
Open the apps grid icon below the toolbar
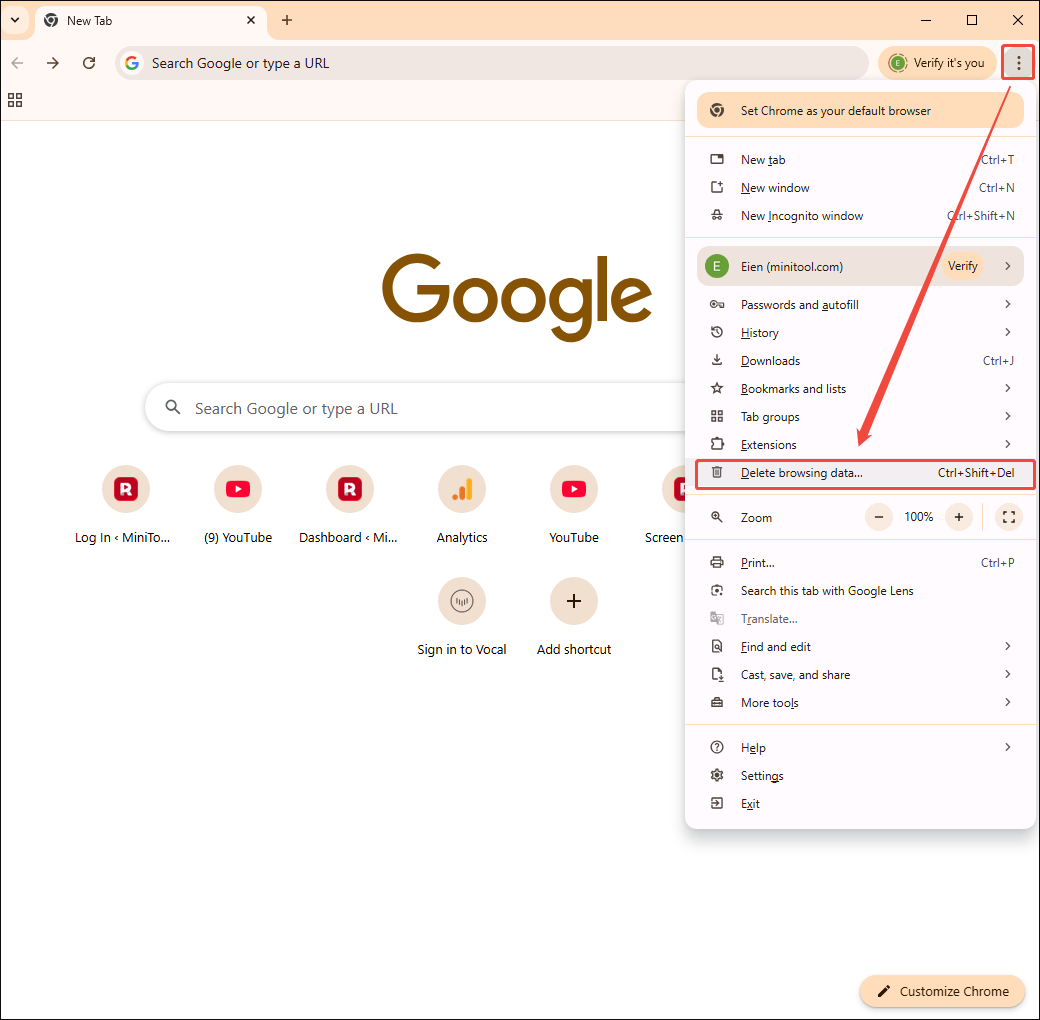point(14,100)
